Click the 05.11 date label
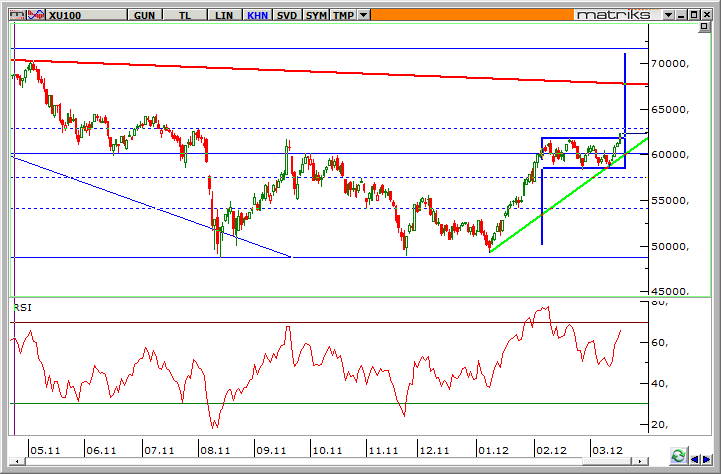This screenshot has height=474, width=721. tap(45, 450)
